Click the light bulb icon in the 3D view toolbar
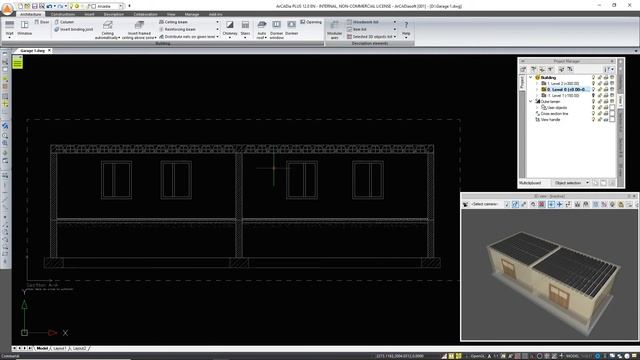This screenshot has width=640, height=360. click(x=612, y=204)
